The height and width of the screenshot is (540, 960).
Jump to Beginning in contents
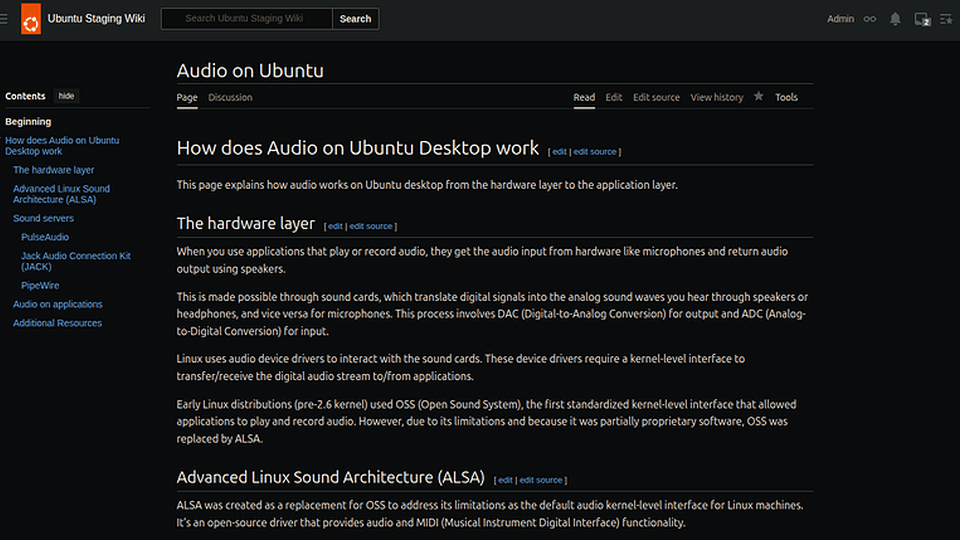[28, 121]
